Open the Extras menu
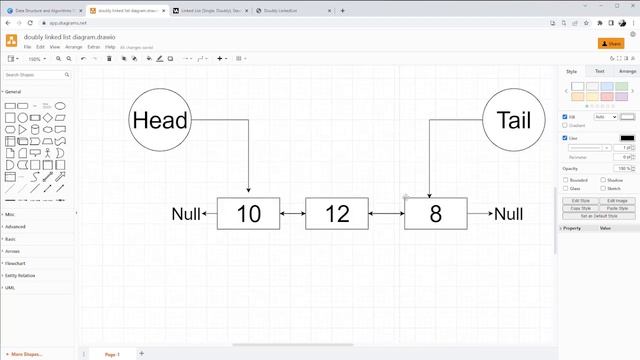640x360 pixels. coord(94,47)
